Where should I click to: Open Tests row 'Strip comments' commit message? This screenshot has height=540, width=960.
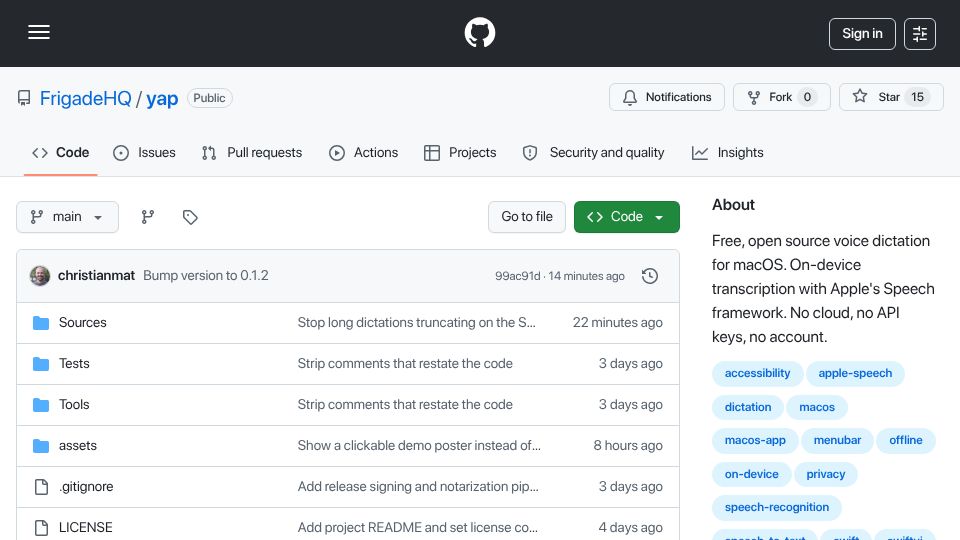click(x=405, y=364)
